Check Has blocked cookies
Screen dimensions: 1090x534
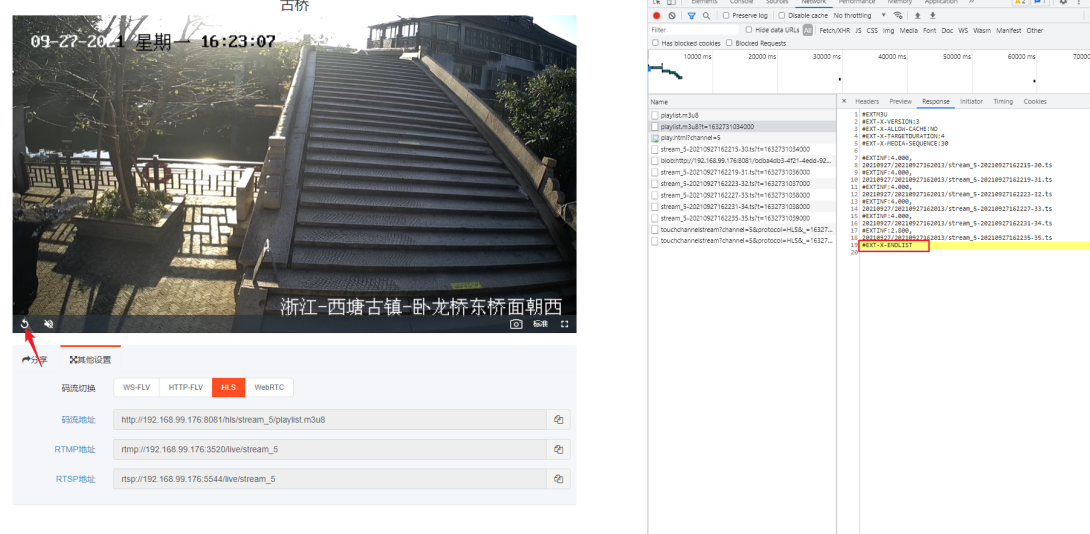click(655, 43)
